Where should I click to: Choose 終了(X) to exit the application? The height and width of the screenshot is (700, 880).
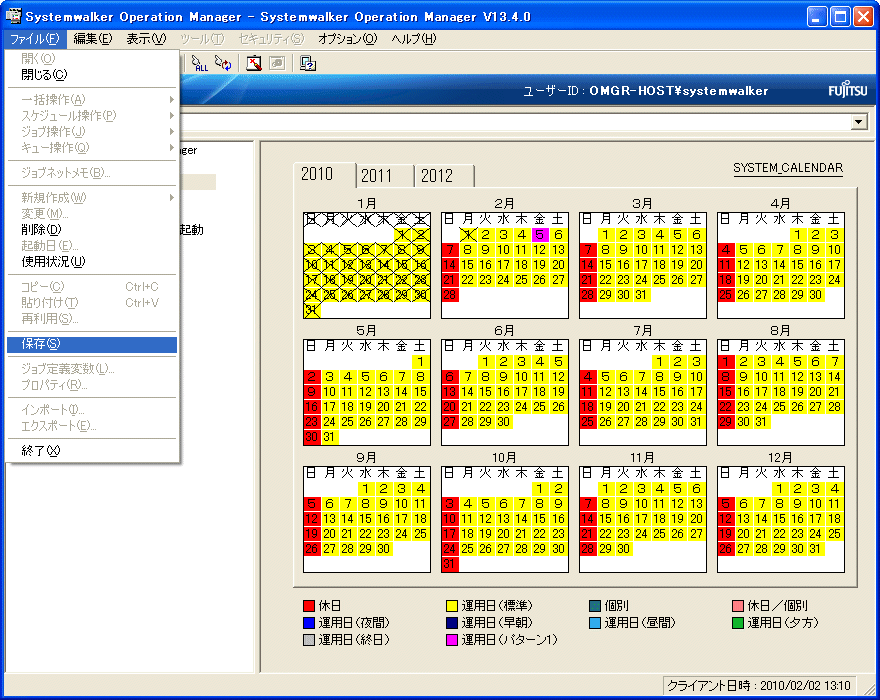(x=92, y=451)
